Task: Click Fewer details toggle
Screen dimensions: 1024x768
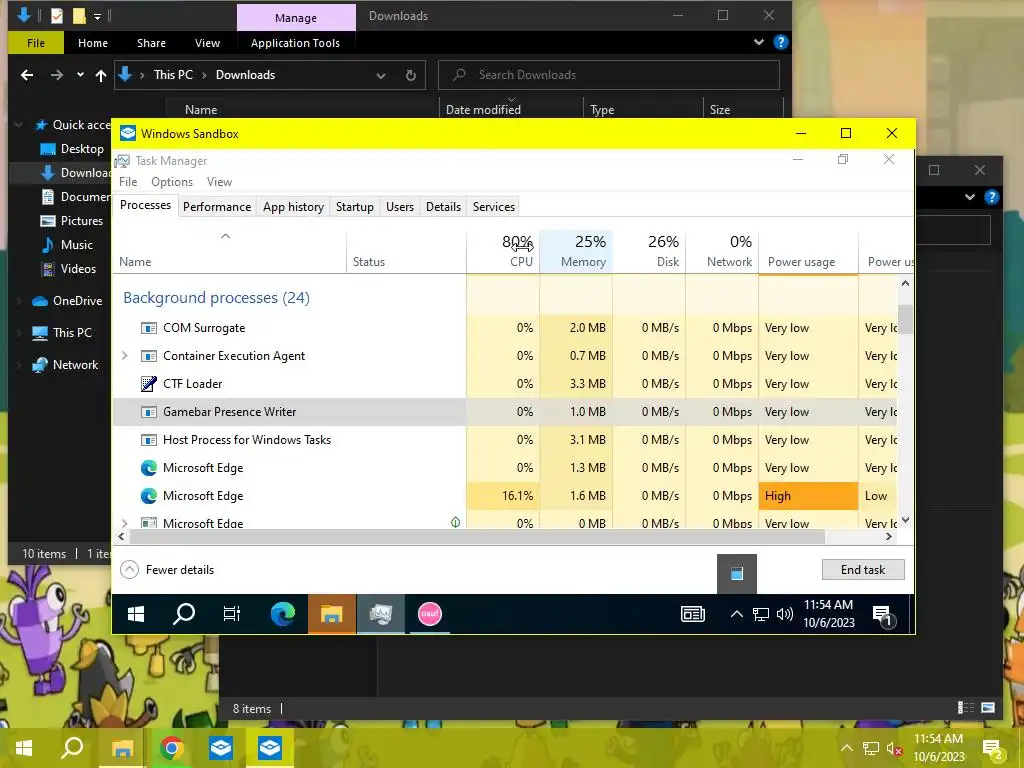Action: (168, 570)
